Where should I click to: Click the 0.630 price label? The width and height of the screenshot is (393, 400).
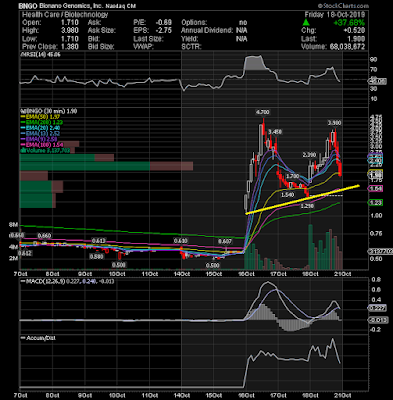(x=180, y=241)
